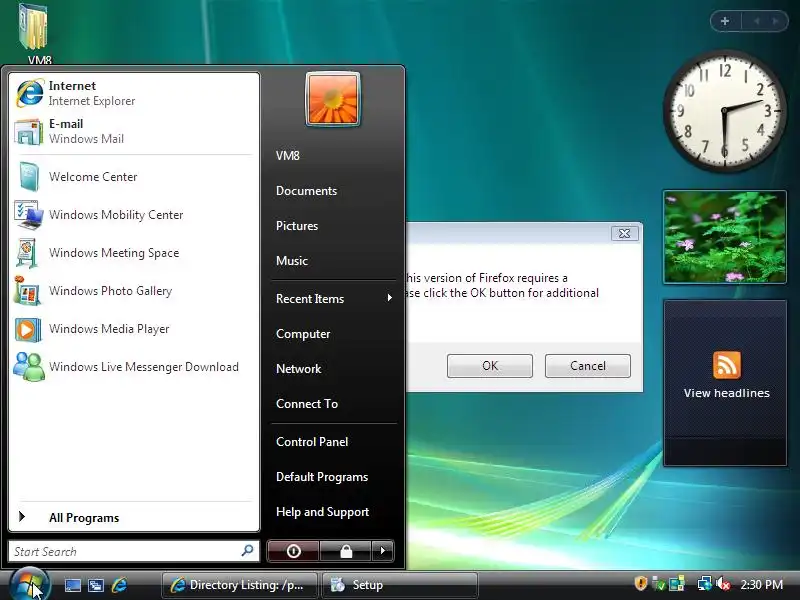The width and height of the screenshot is (800, 600).
Task: Close the Firefox requirement dialog
Action: click(x=624, y=233)
